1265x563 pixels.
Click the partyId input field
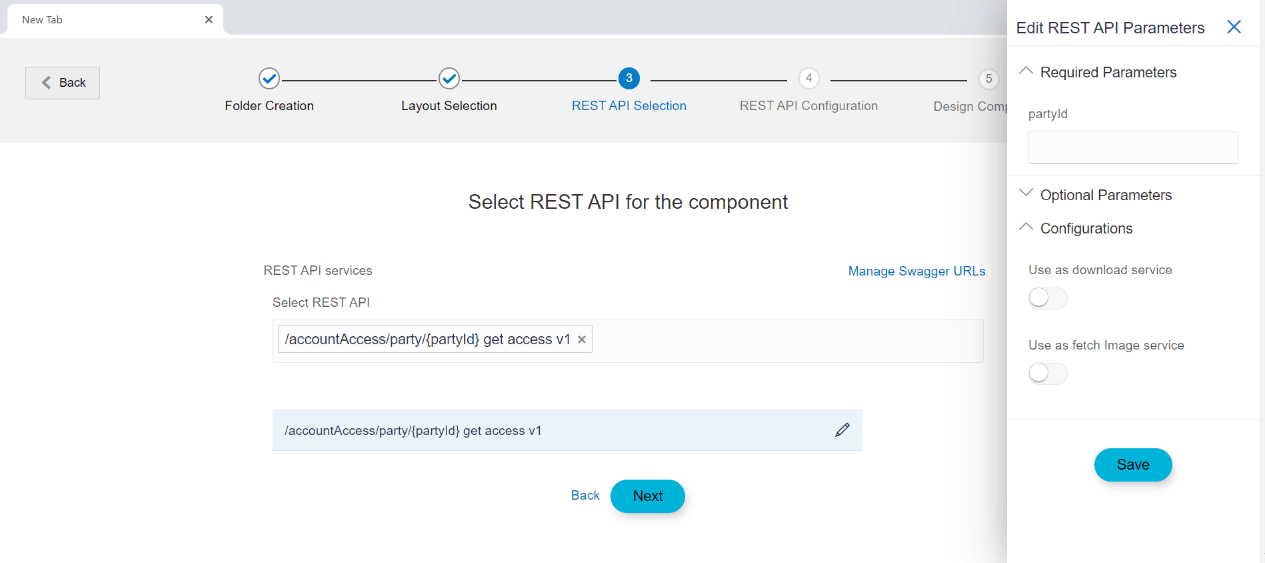(1132, 147)
